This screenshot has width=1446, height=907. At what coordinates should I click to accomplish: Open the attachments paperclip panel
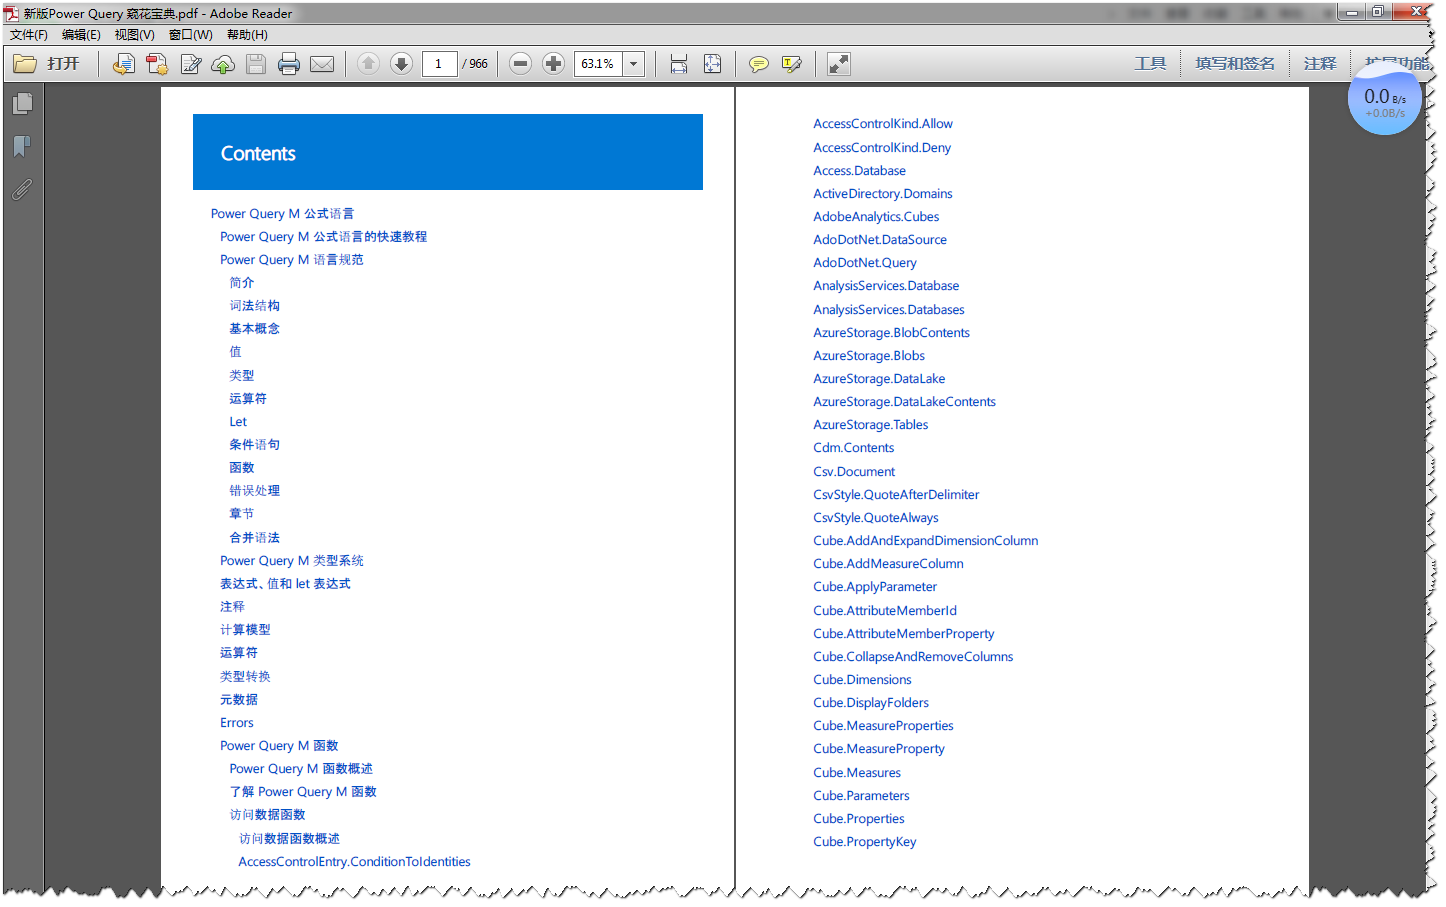pyautogui.click(x=22, y=189)
